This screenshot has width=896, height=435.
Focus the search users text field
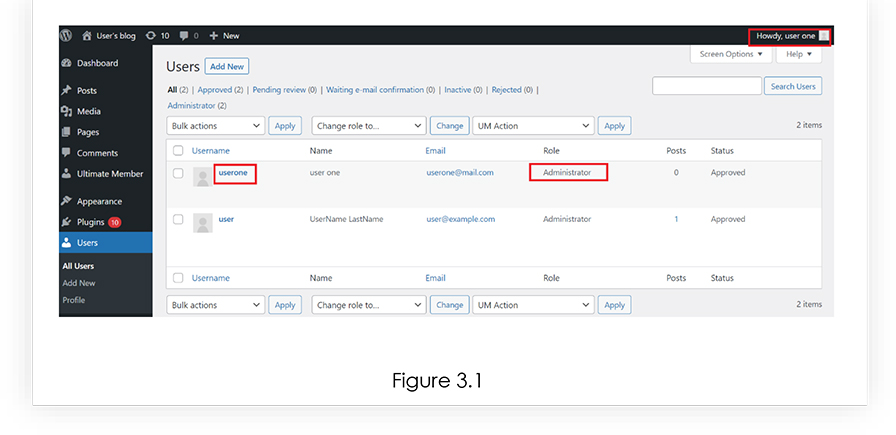point(707,86)
